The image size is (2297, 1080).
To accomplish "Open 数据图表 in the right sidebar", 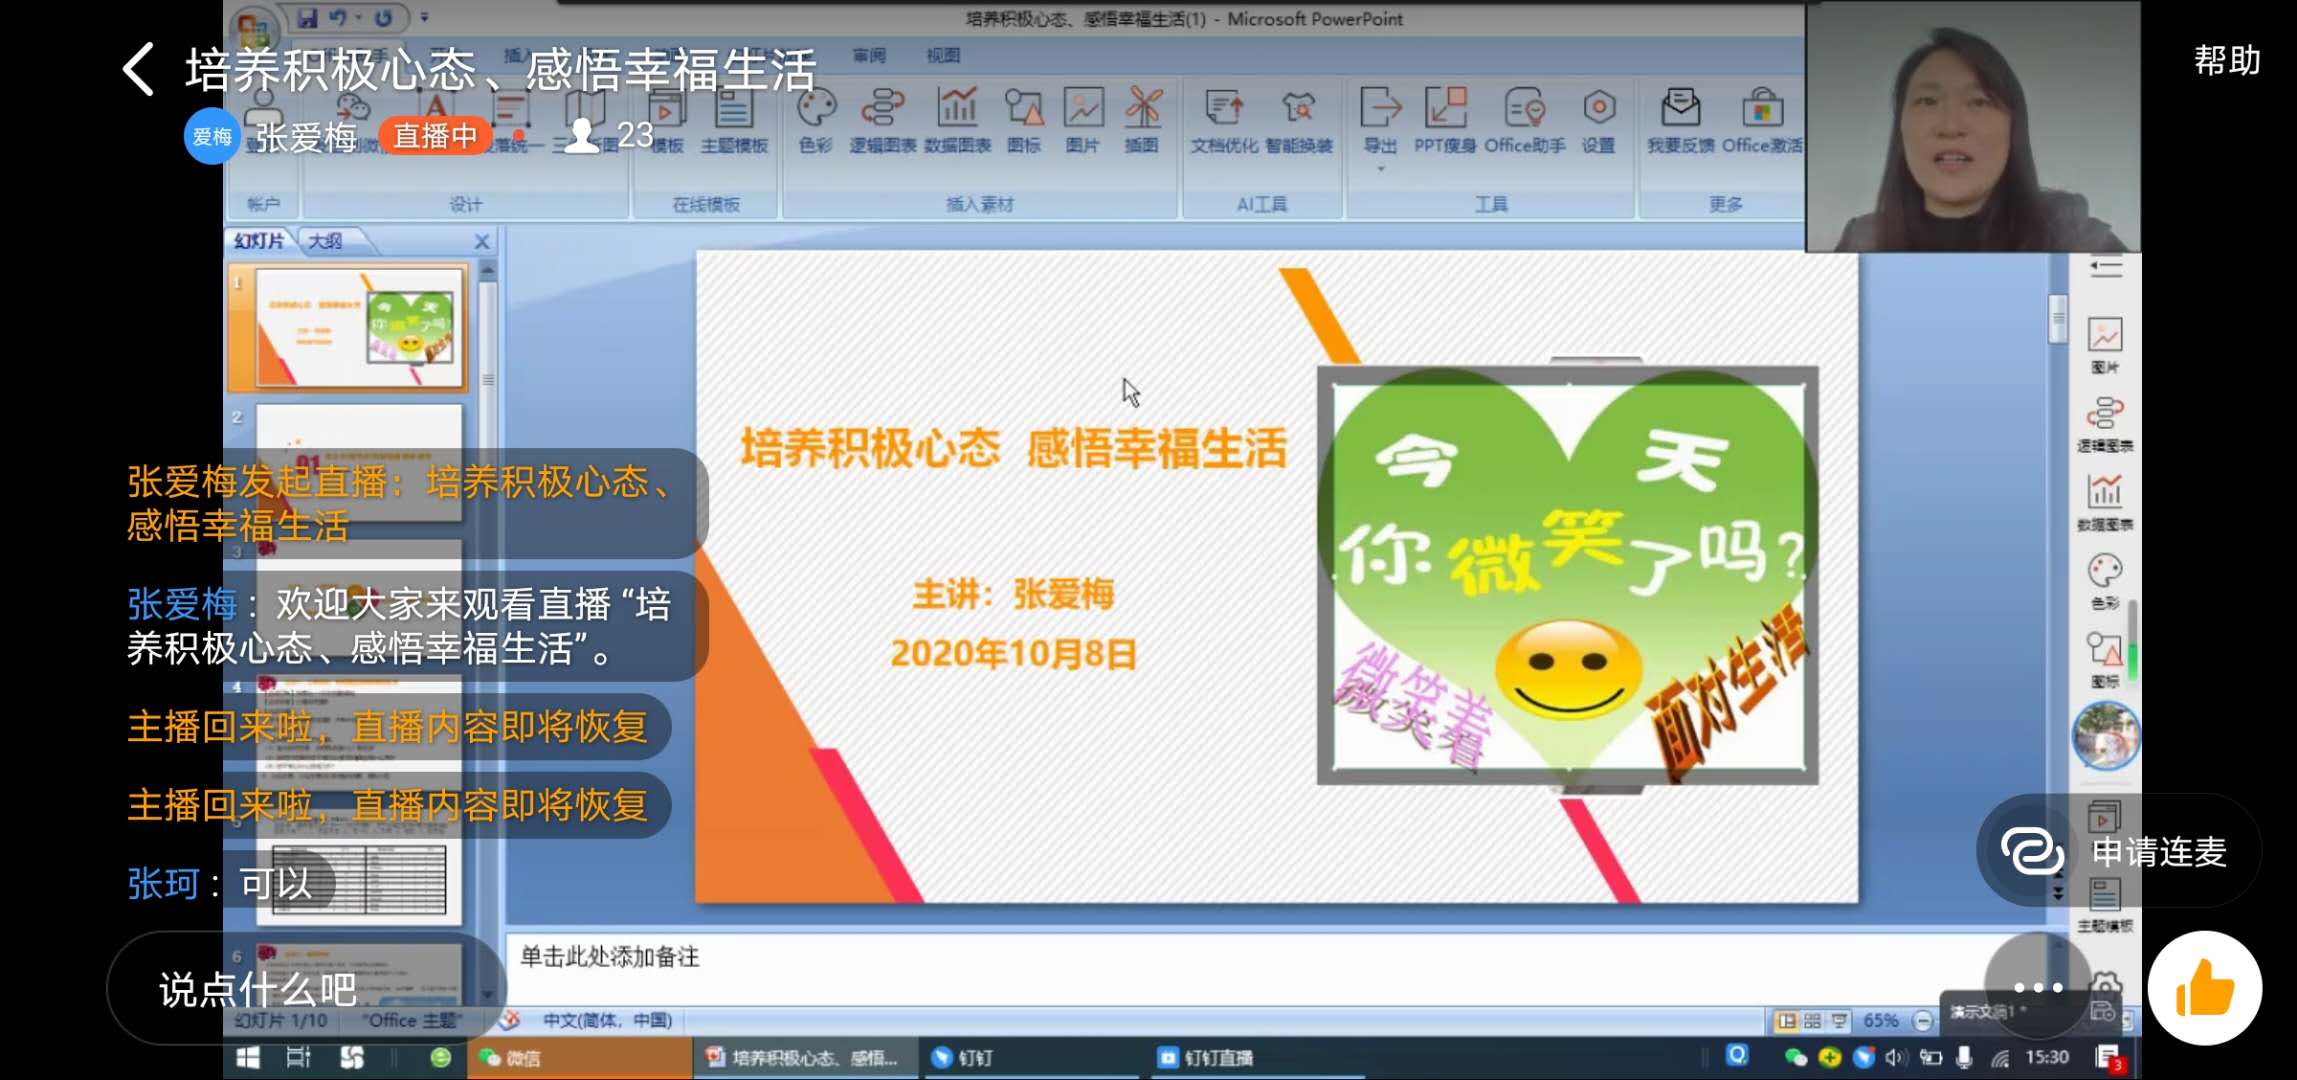I will [x=2105, y=502].
